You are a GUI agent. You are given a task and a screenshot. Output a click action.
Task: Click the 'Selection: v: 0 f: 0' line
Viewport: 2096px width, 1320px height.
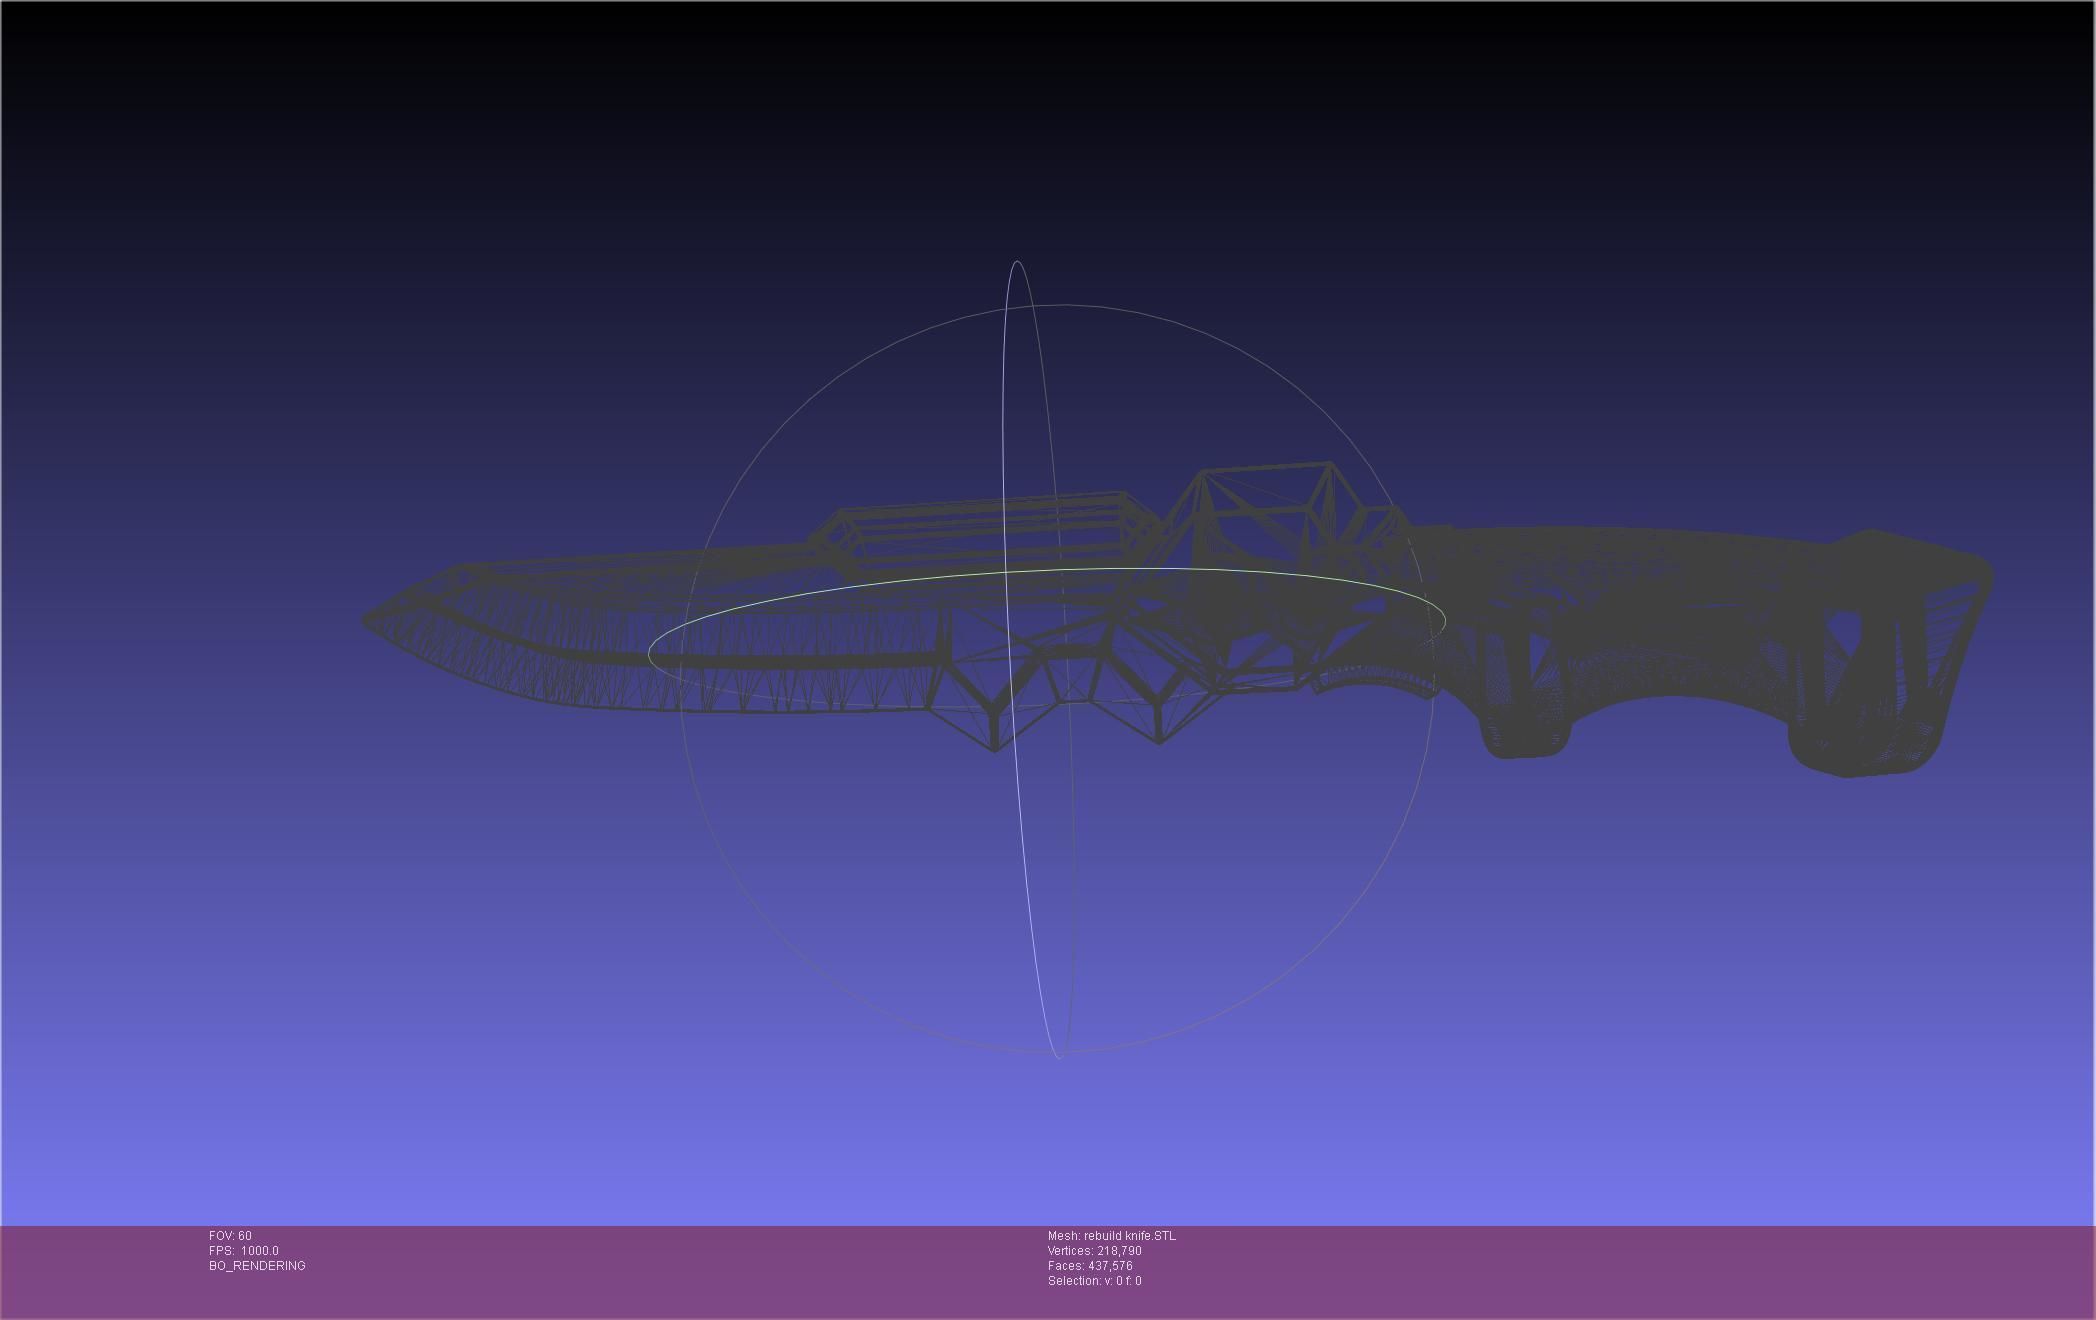[x=1095, y=1280]
